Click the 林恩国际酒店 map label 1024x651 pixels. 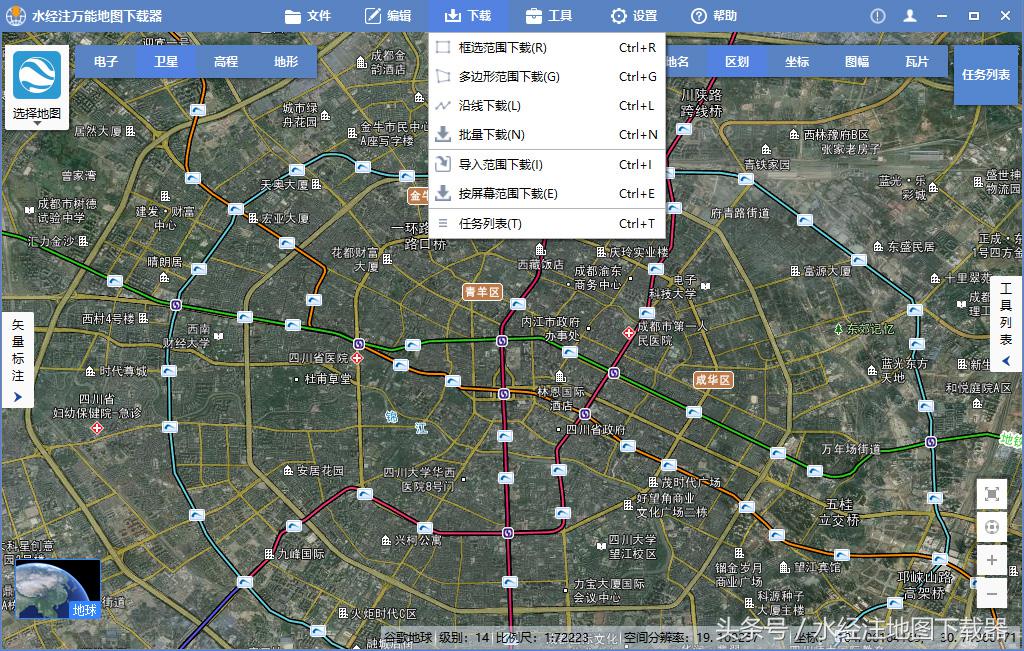[x=561, y=398]
